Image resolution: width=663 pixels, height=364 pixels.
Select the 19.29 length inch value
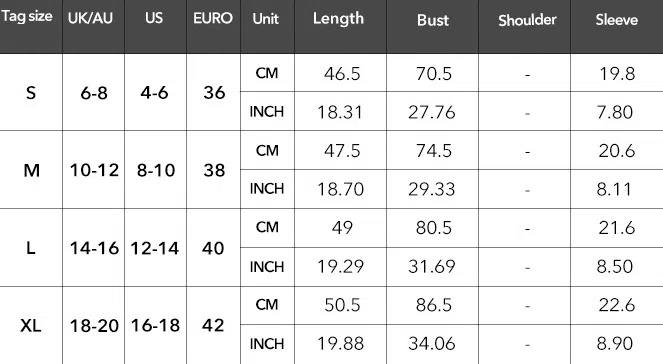click(340, 266)
